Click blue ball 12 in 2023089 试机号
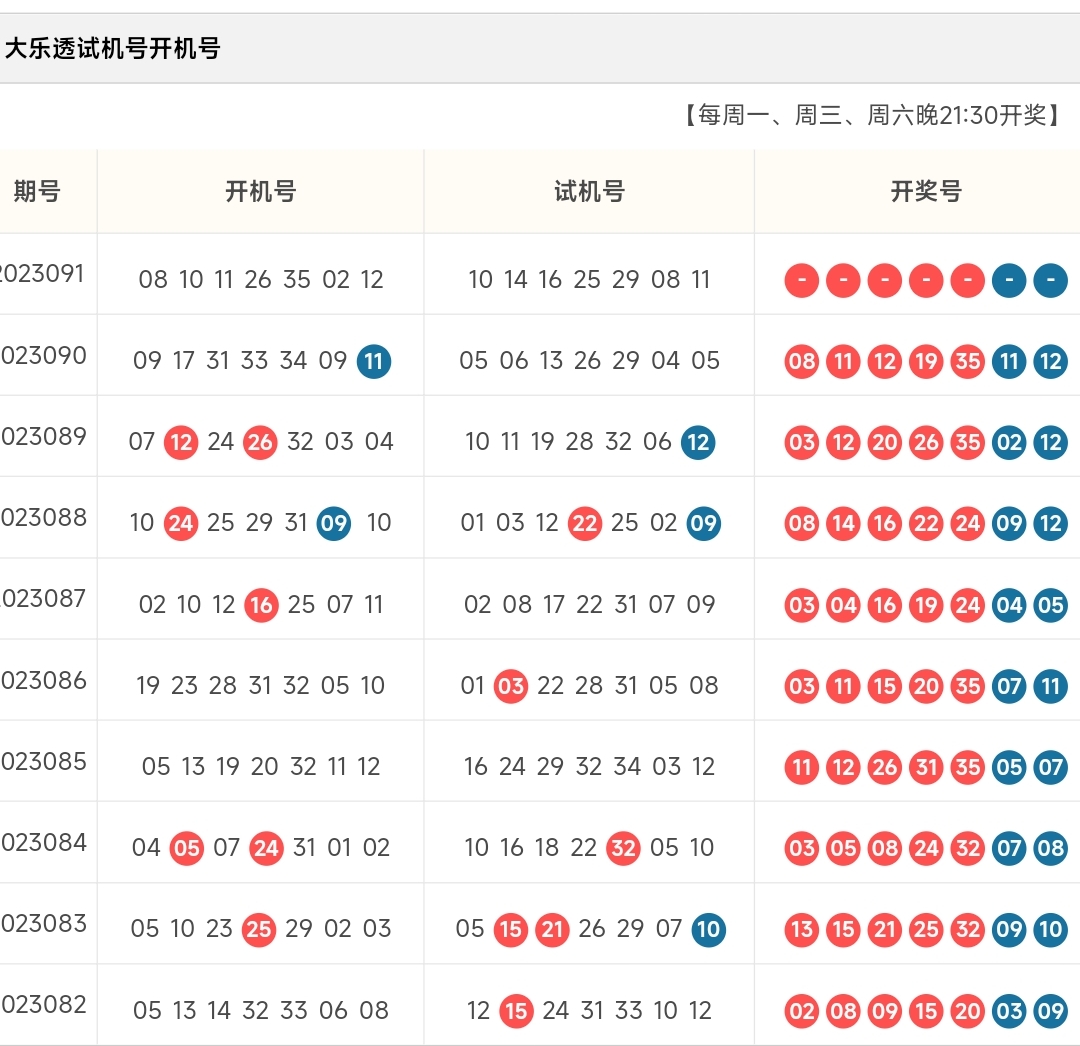This screenshot has height=1046, width=1080. click(698, 442)
